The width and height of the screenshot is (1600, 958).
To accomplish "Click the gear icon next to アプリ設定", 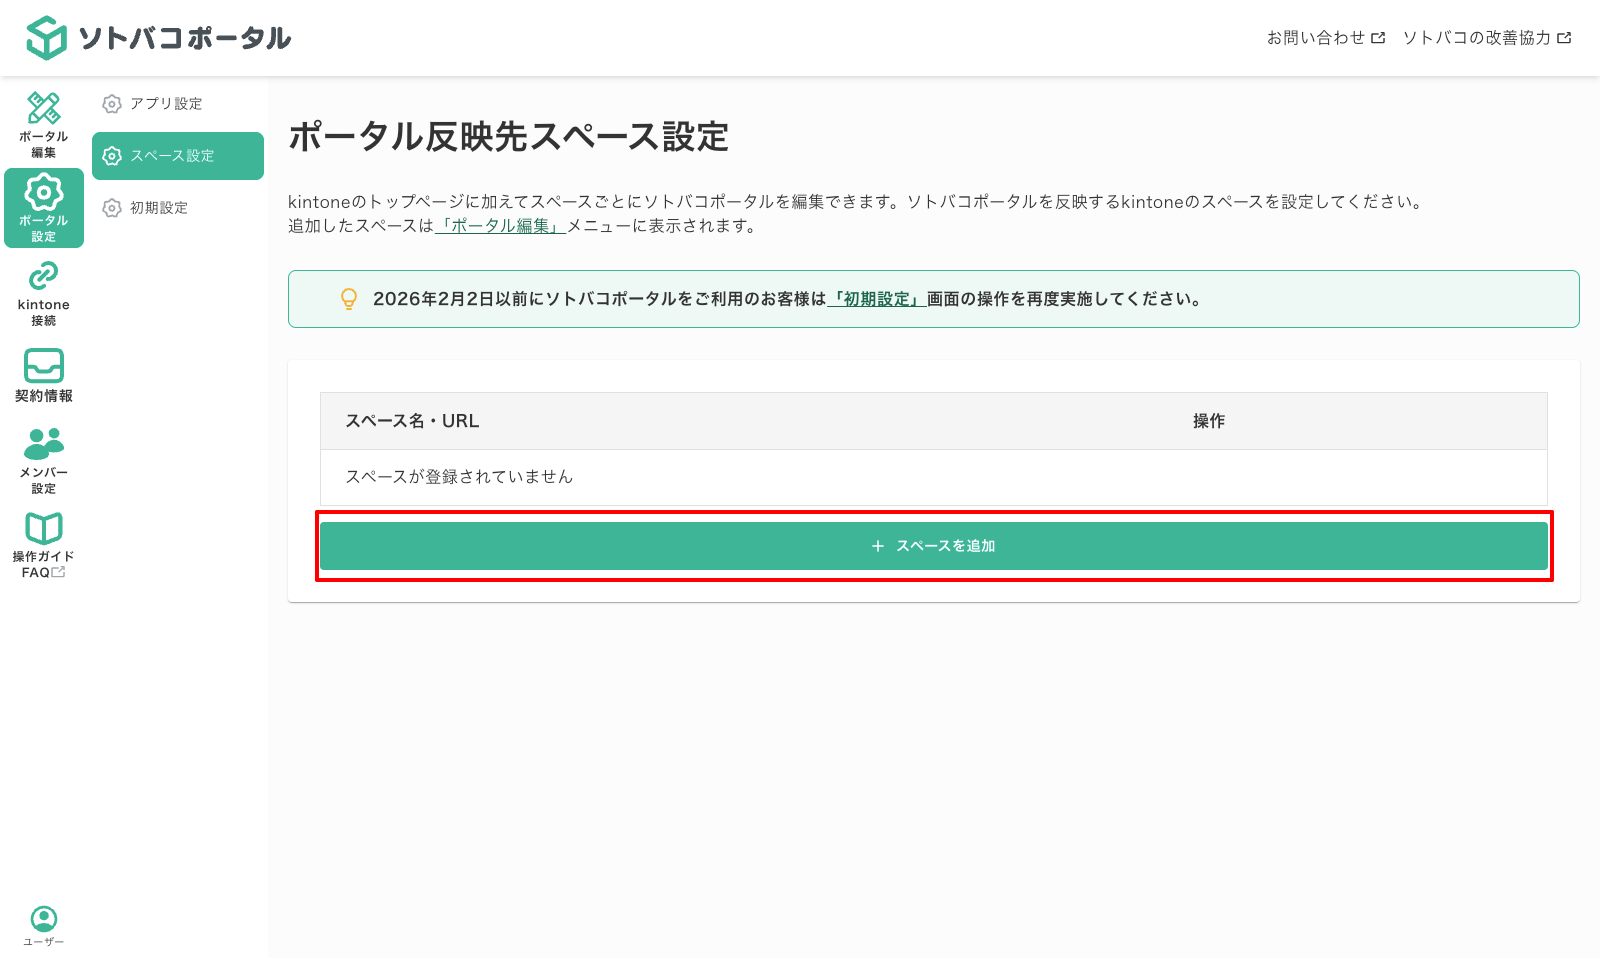I will 111,103.
